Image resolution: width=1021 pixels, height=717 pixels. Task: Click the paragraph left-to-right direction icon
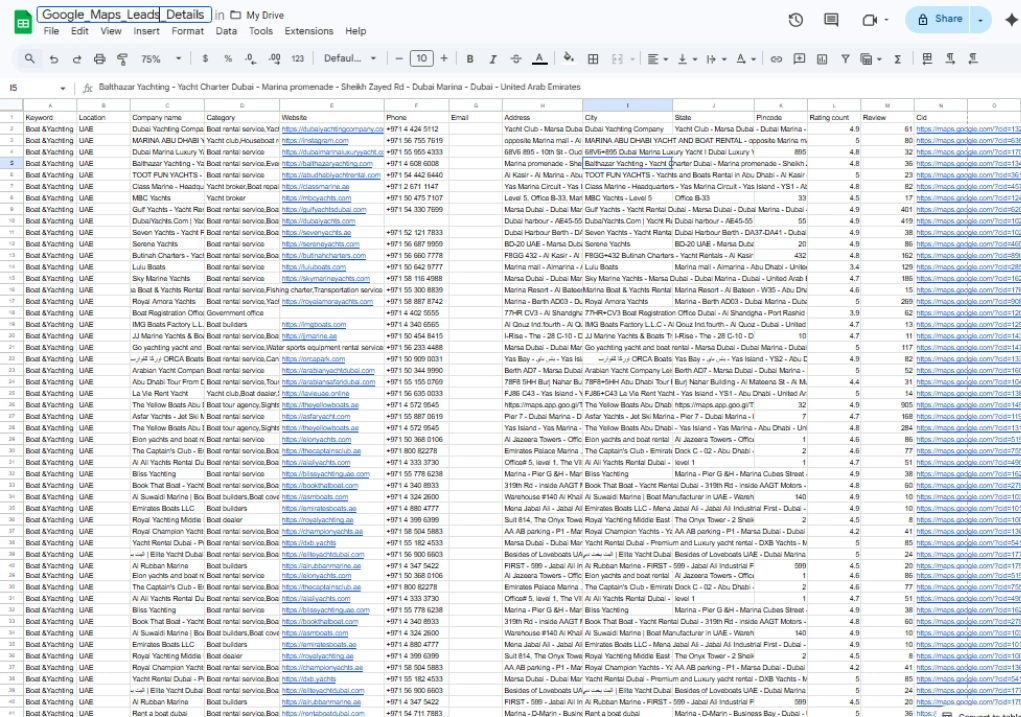950,59
